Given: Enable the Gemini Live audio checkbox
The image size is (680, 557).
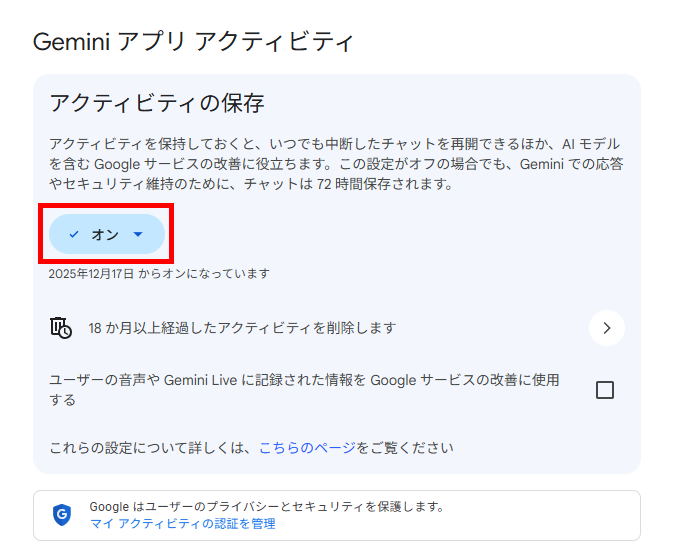Looking at the screenshot, I should [604, 390].
